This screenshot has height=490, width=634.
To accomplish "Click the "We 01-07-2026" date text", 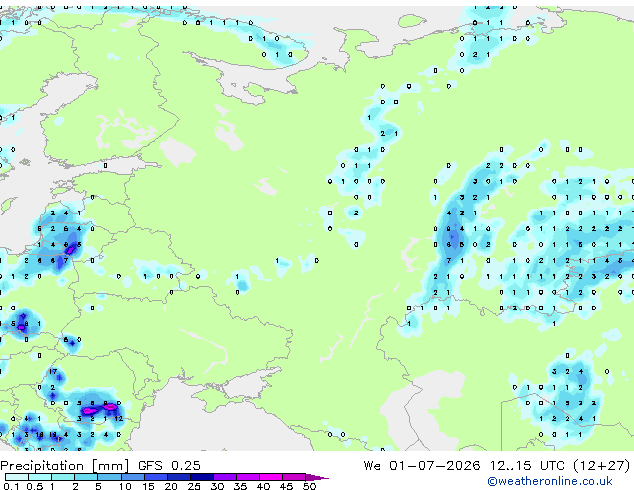I will pos(422,466).
